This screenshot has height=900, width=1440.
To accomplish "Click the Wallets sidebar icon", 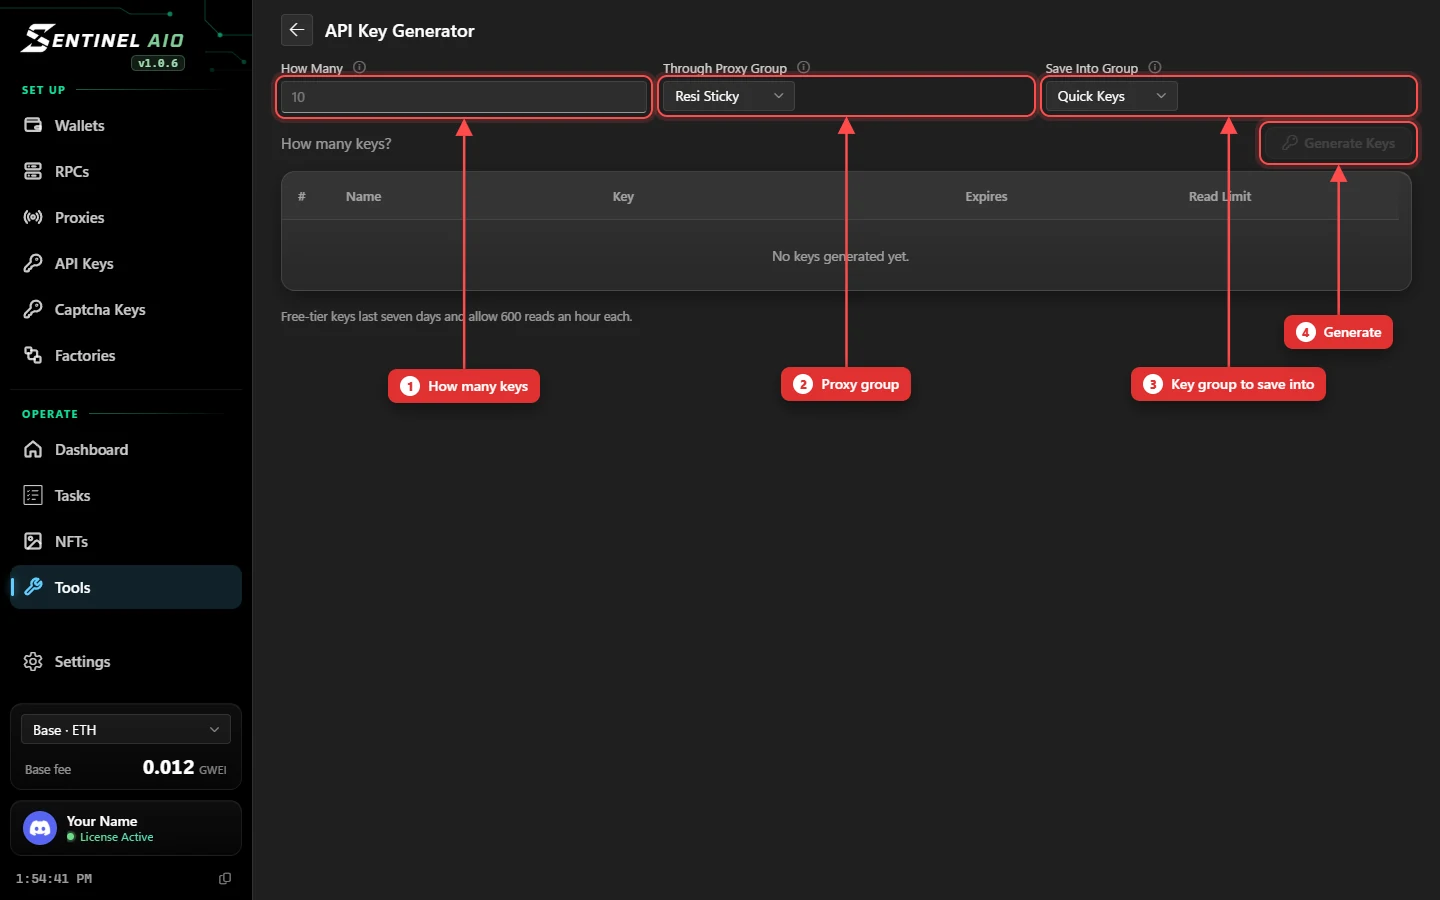I will pyautogui.click(x=33, y=125).
